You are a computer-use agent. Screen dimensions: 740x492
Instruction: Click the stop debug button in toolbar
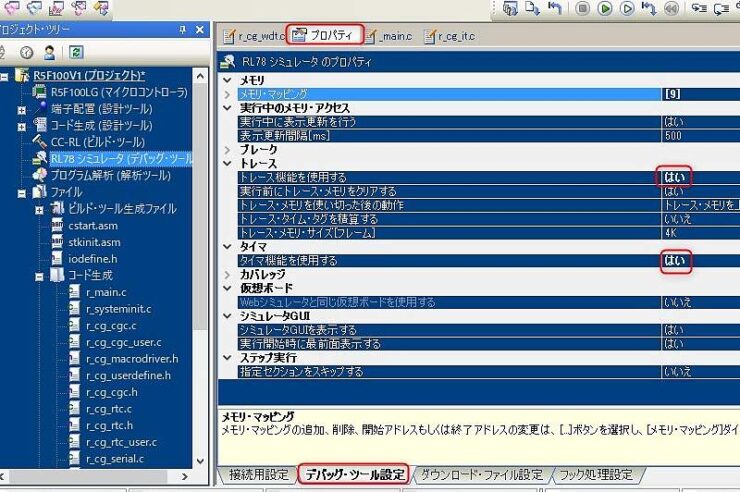pos(582,9)
